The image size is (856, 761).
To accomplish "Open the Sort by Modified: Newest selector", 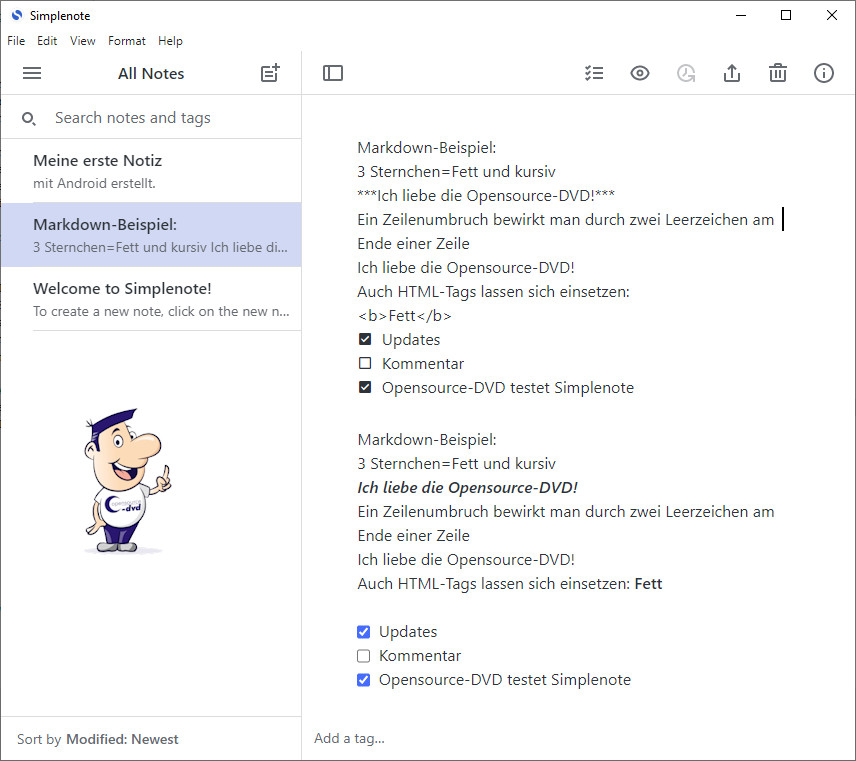I will click(121, 739).
